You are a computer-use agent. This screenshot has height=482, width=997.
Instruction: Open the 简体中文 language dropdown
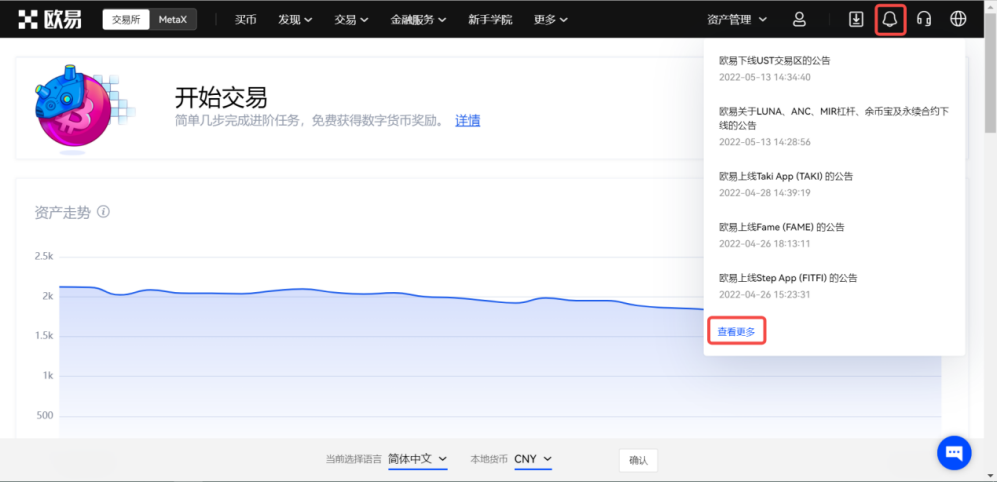[418, 459]
